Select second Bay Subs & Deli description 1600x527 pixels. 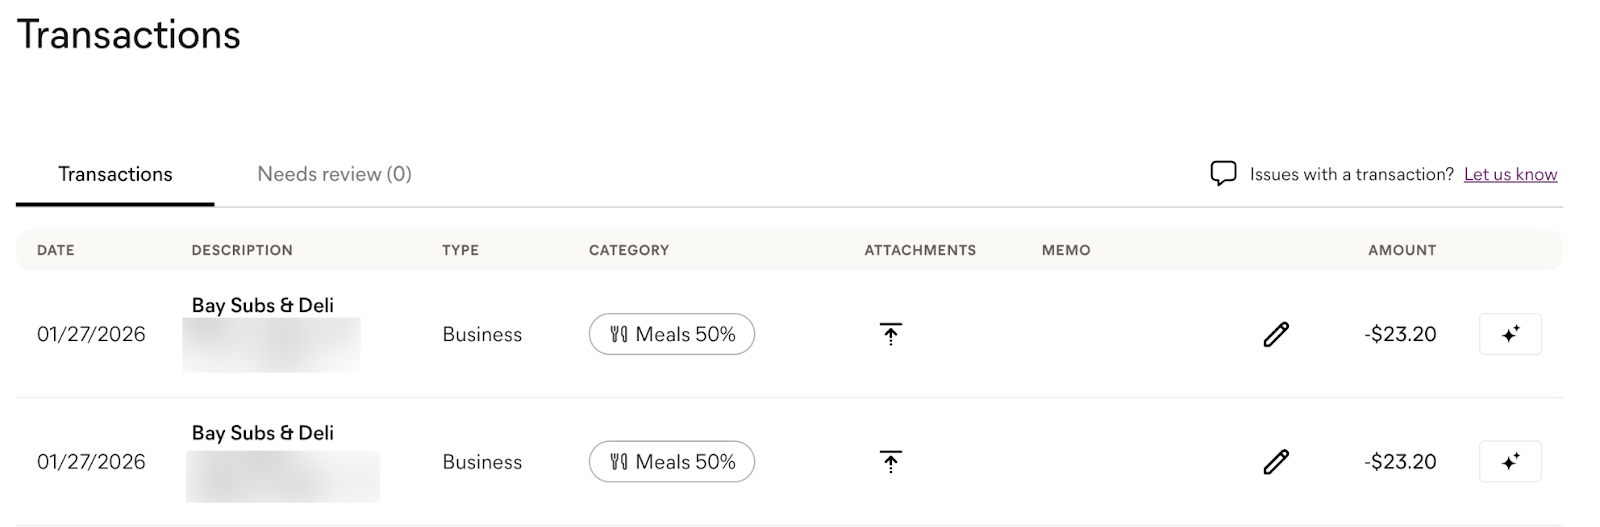[x=263, y=433]
